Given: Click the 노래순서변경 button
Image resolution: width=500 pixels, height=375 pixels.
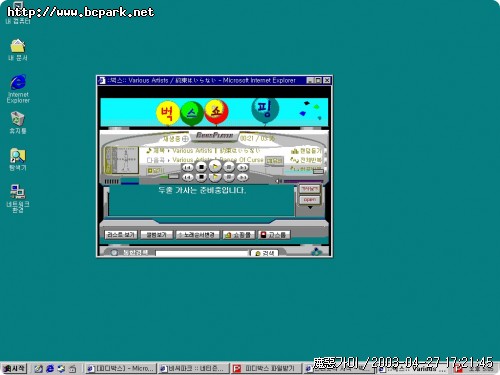Looking at the screenshot, I should coord(197,235).
